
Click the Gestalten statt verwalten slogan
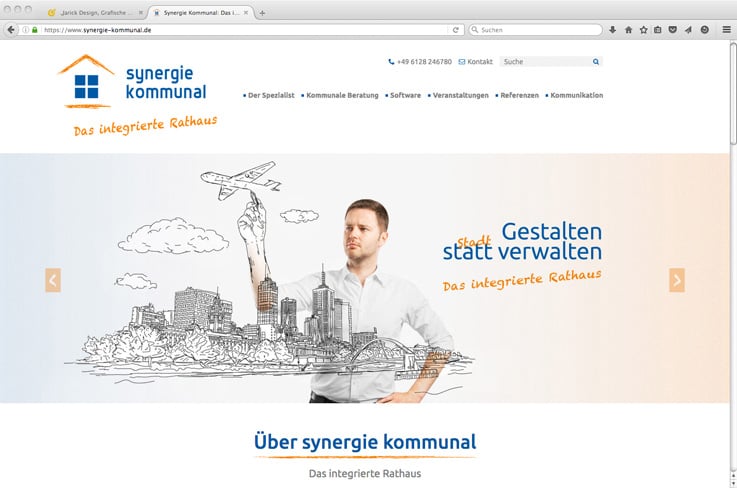pos(522,241)
